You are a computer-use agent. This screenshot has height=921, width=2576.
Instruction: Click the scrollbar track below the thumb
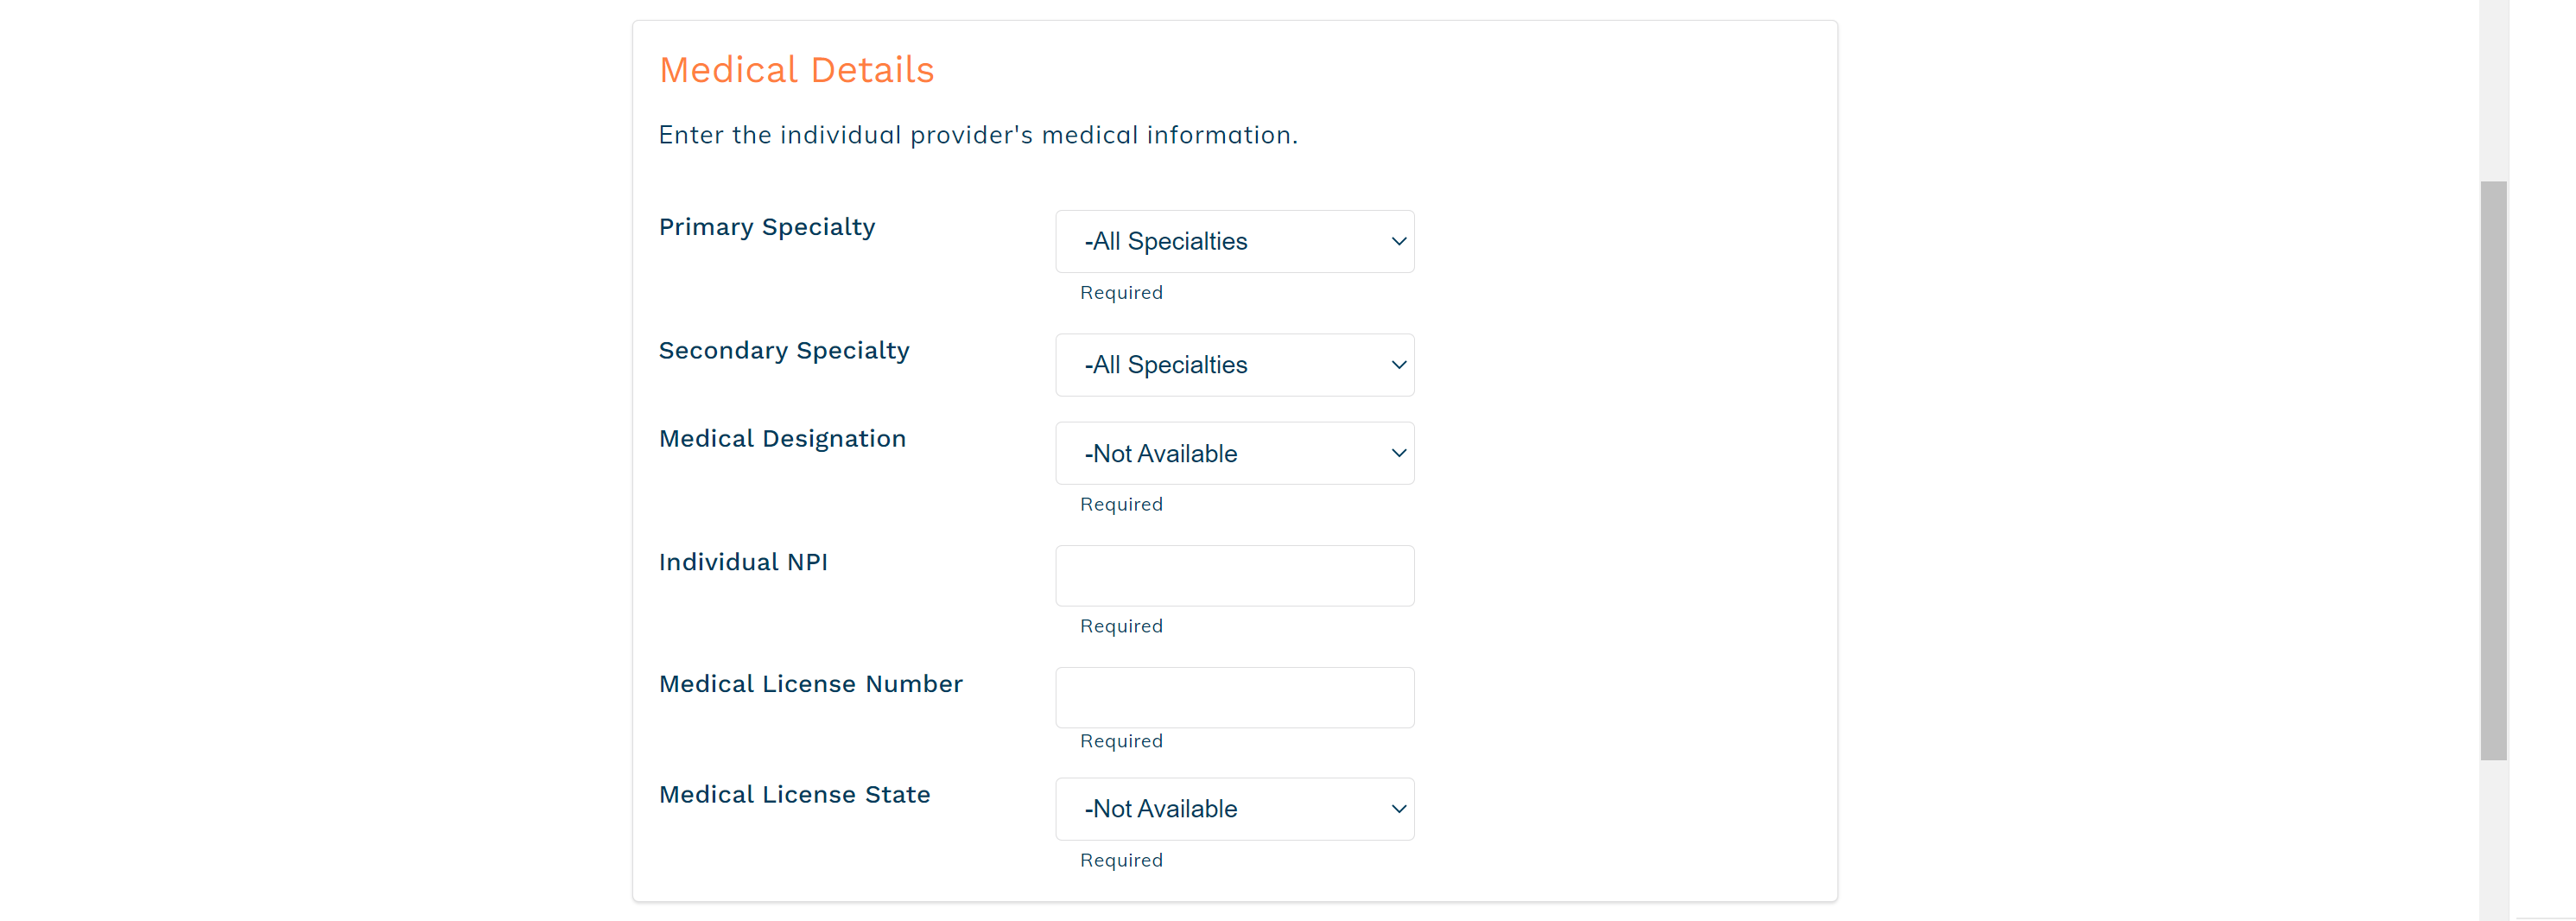(x=2493, y=840)
